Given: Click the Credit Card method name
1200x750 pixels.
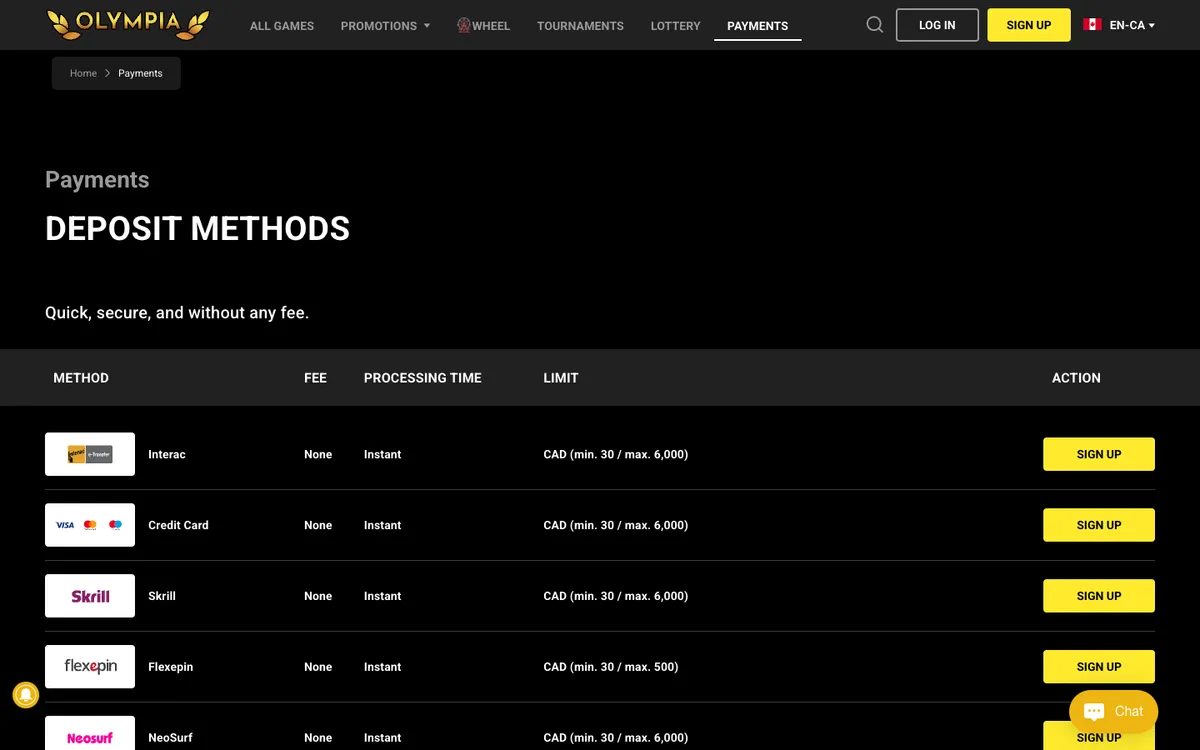Looking at the screenshot, I should point(178,525).
